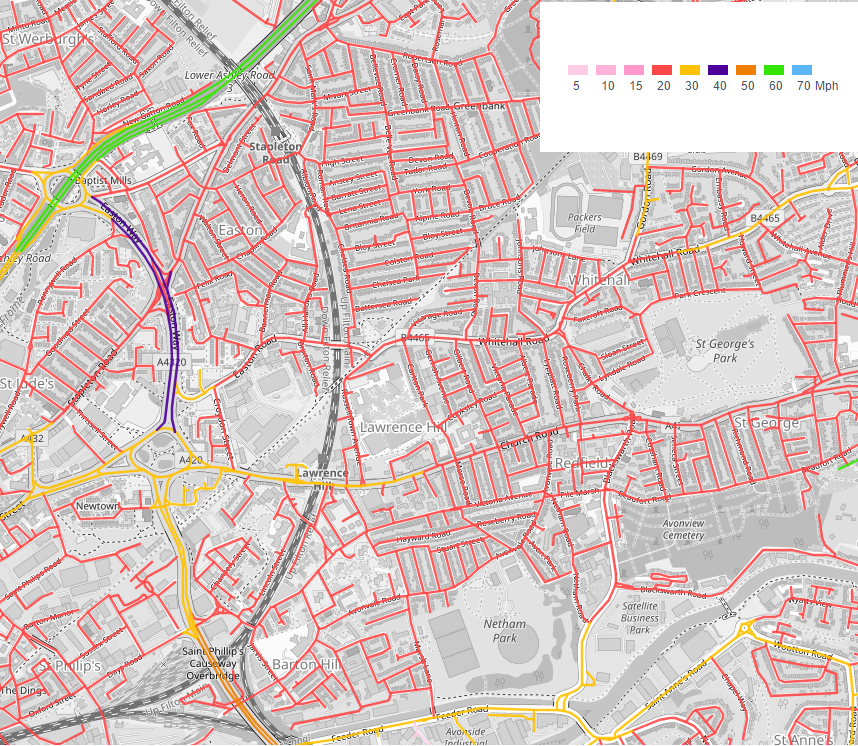
Task: Select the legend label "50"
Action: pos(747,86)
